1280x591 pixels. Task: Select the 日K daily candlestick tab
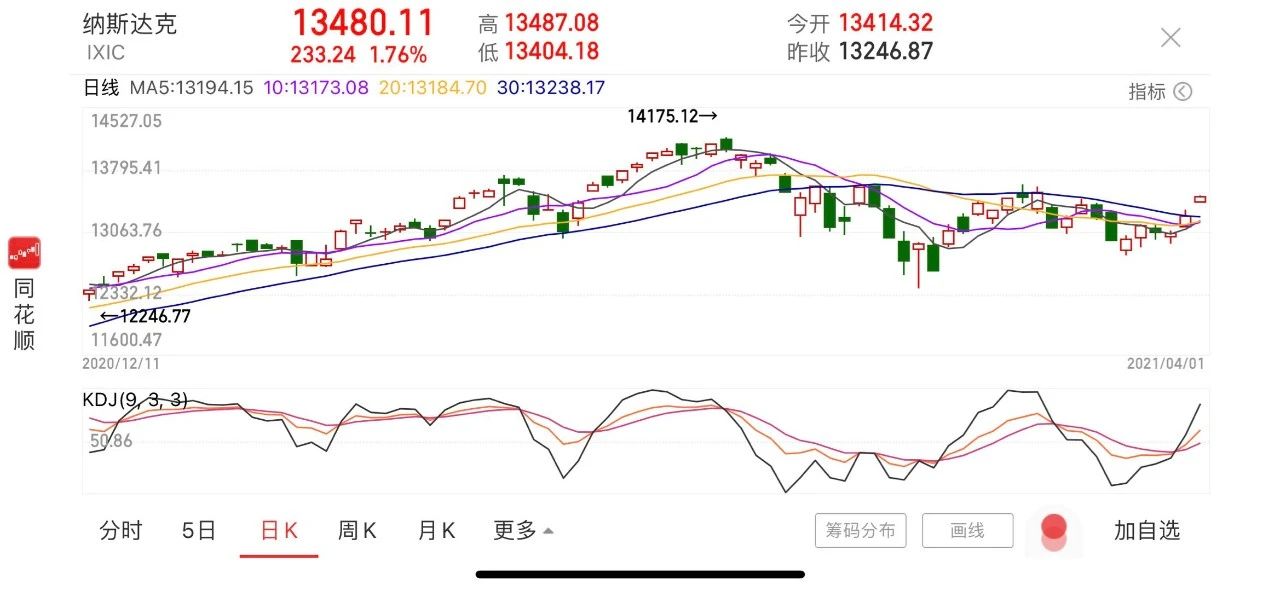pos(279,531)
